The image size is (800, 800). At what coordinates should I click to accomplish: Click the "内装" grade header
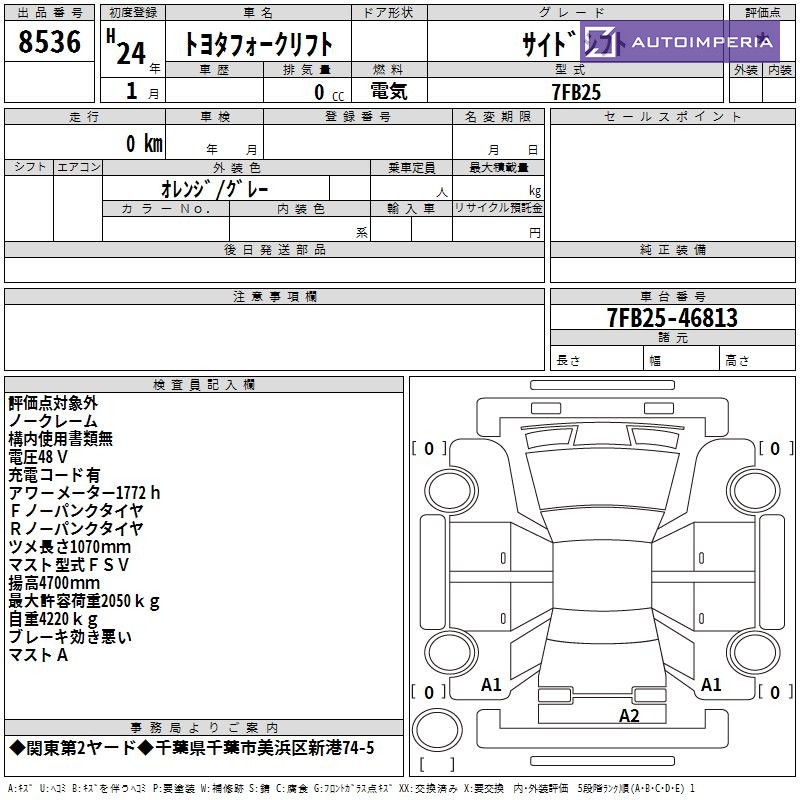pyautogui.click(x=779, y=70)
